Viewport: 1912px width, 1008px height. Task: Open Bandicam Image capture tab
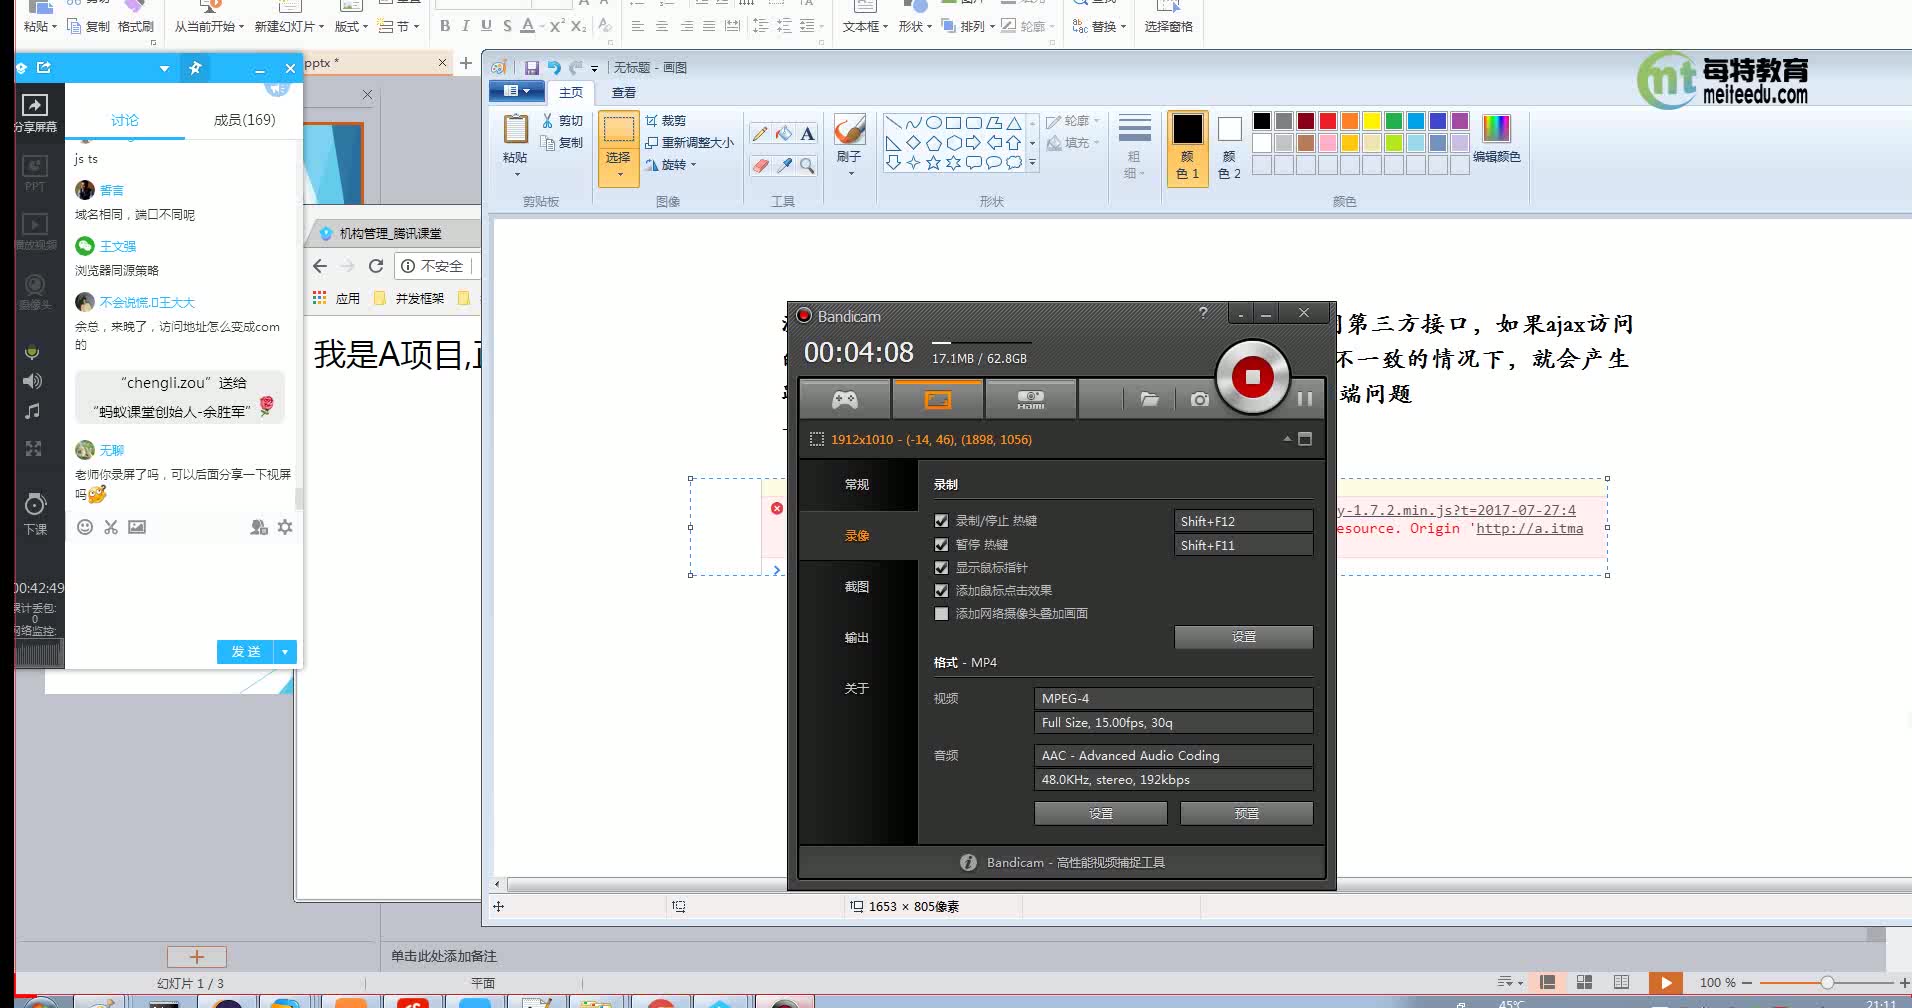(x=857, y=587)
